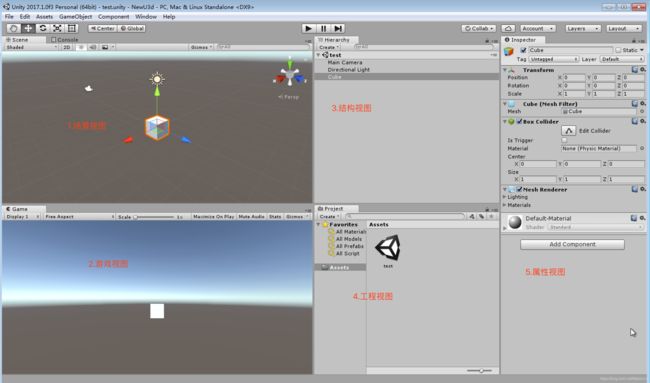Toggle Mute Audio in Game view
This screenshot has height=383, width=650.
pyautogui.click(x=251, y=216)
